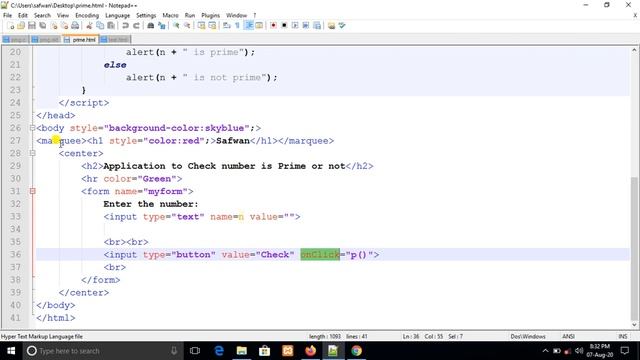Toggle word wrap from the toolbar
This screenshot has width=640, height=360.
pyautogui.click(x=227, y=26)
